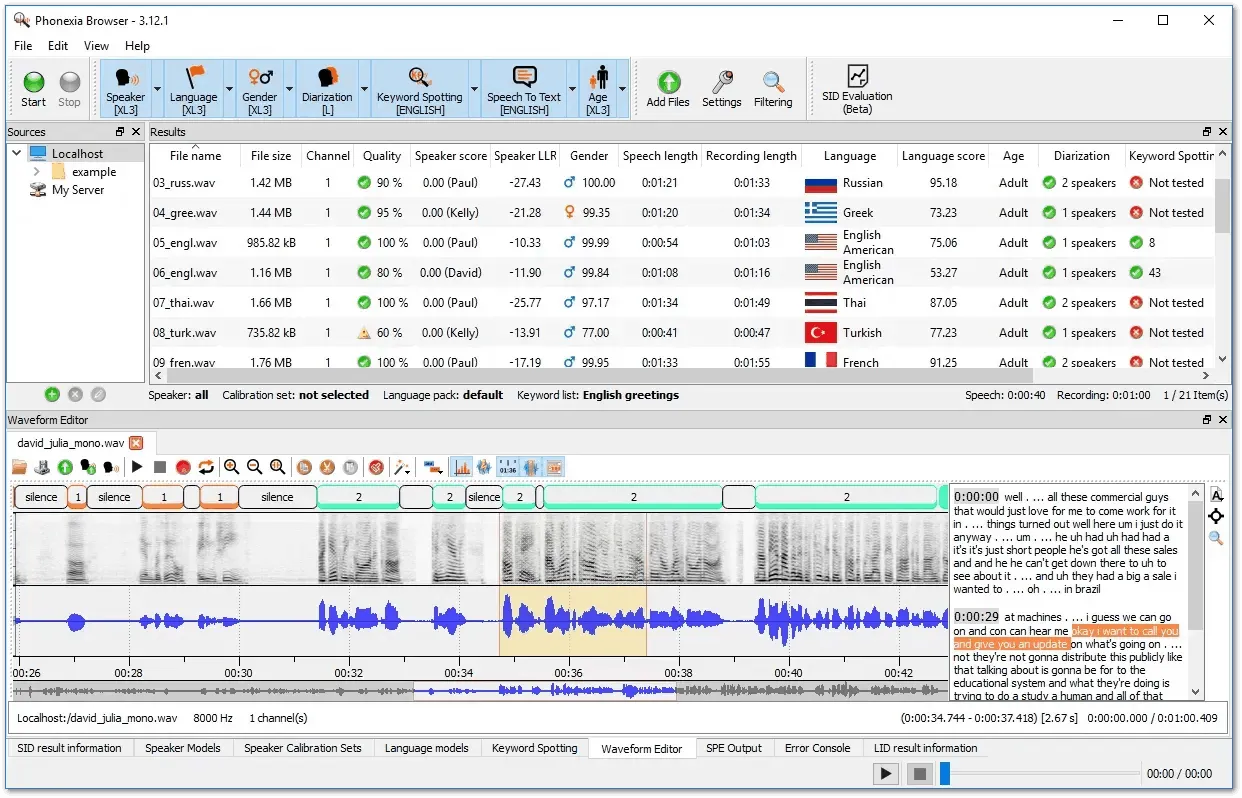Screen dimensions: 1242x798
Task: Switch to the SPE Output tab
Action: (733, 748)
